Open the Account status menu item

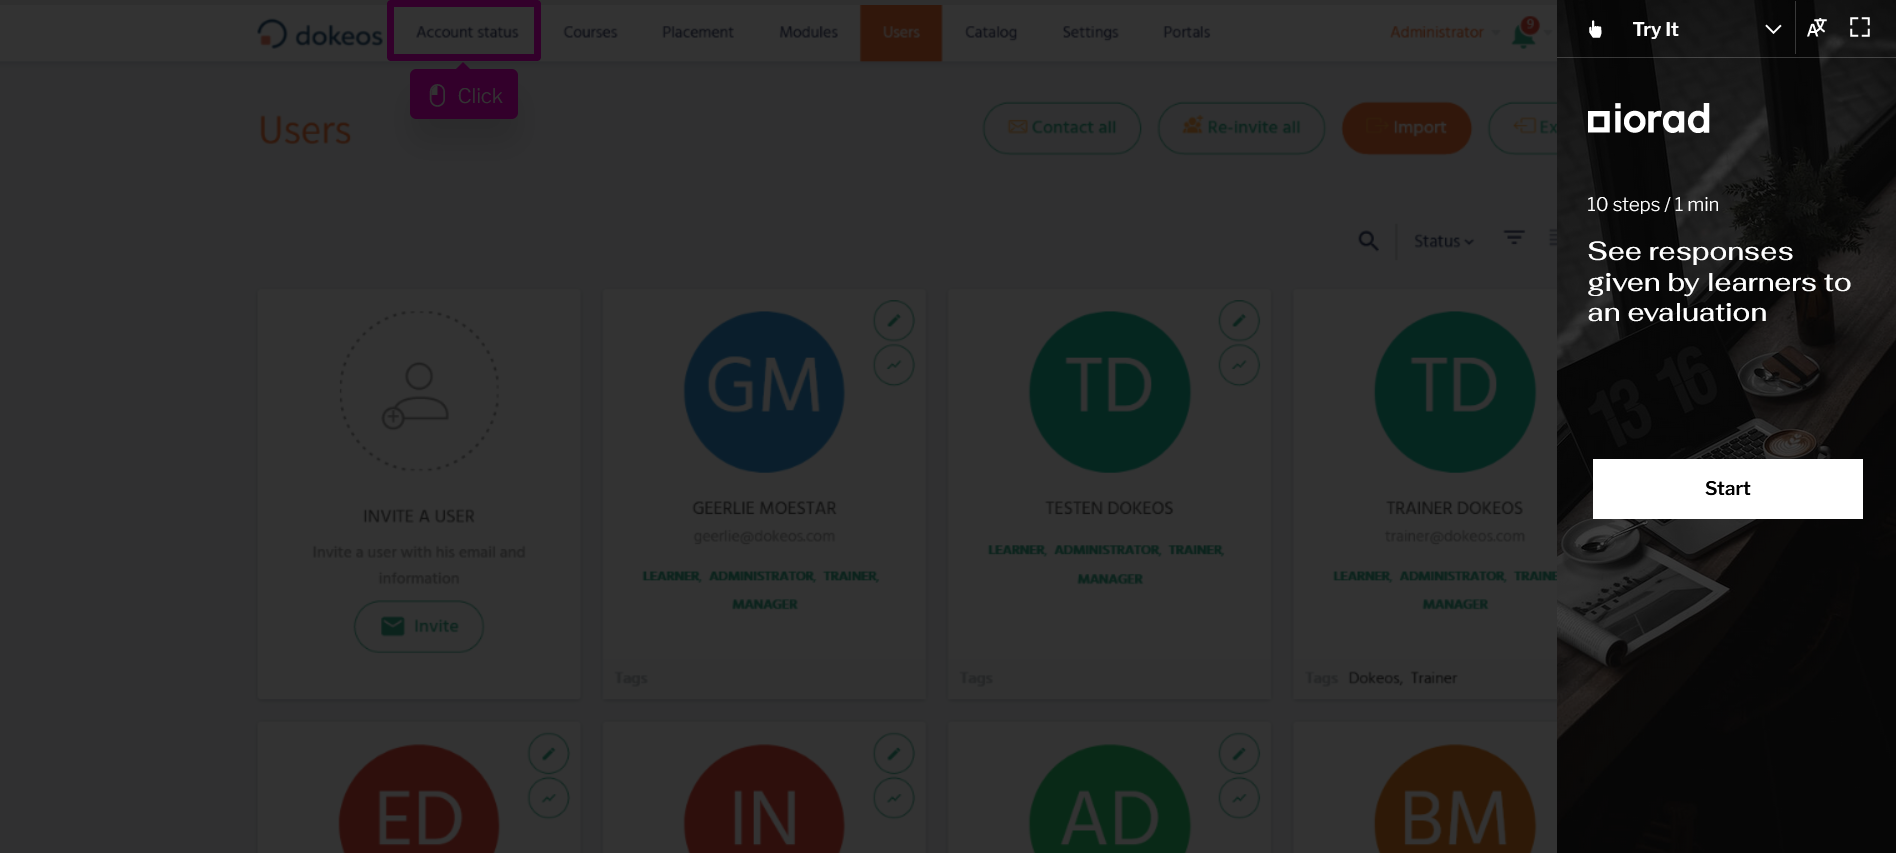466,32
